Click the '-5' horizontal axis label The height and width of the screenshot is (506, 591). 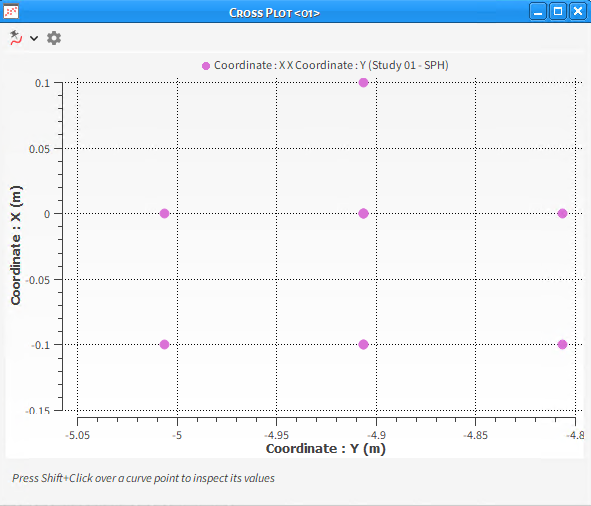[x=177, y=435]
